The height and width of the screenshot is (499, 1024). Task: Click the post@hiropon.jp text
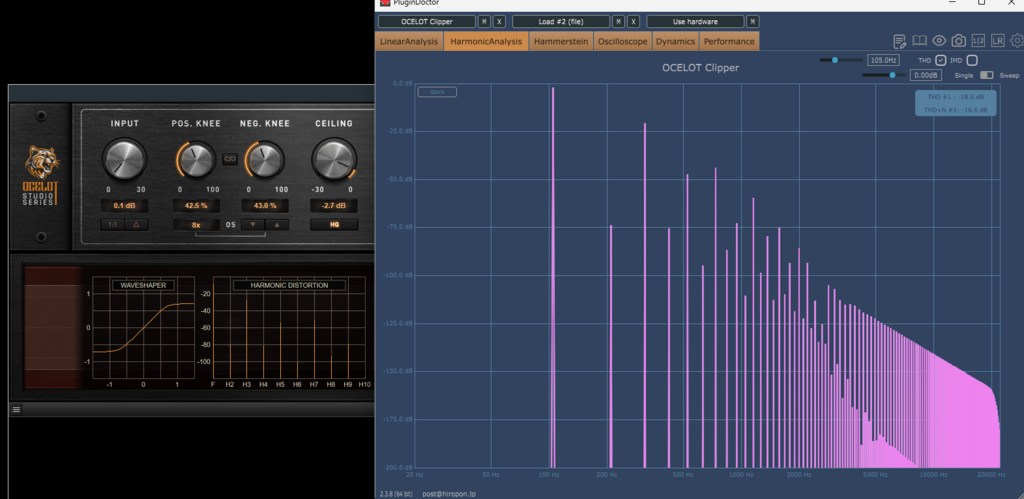pos(449,494)
